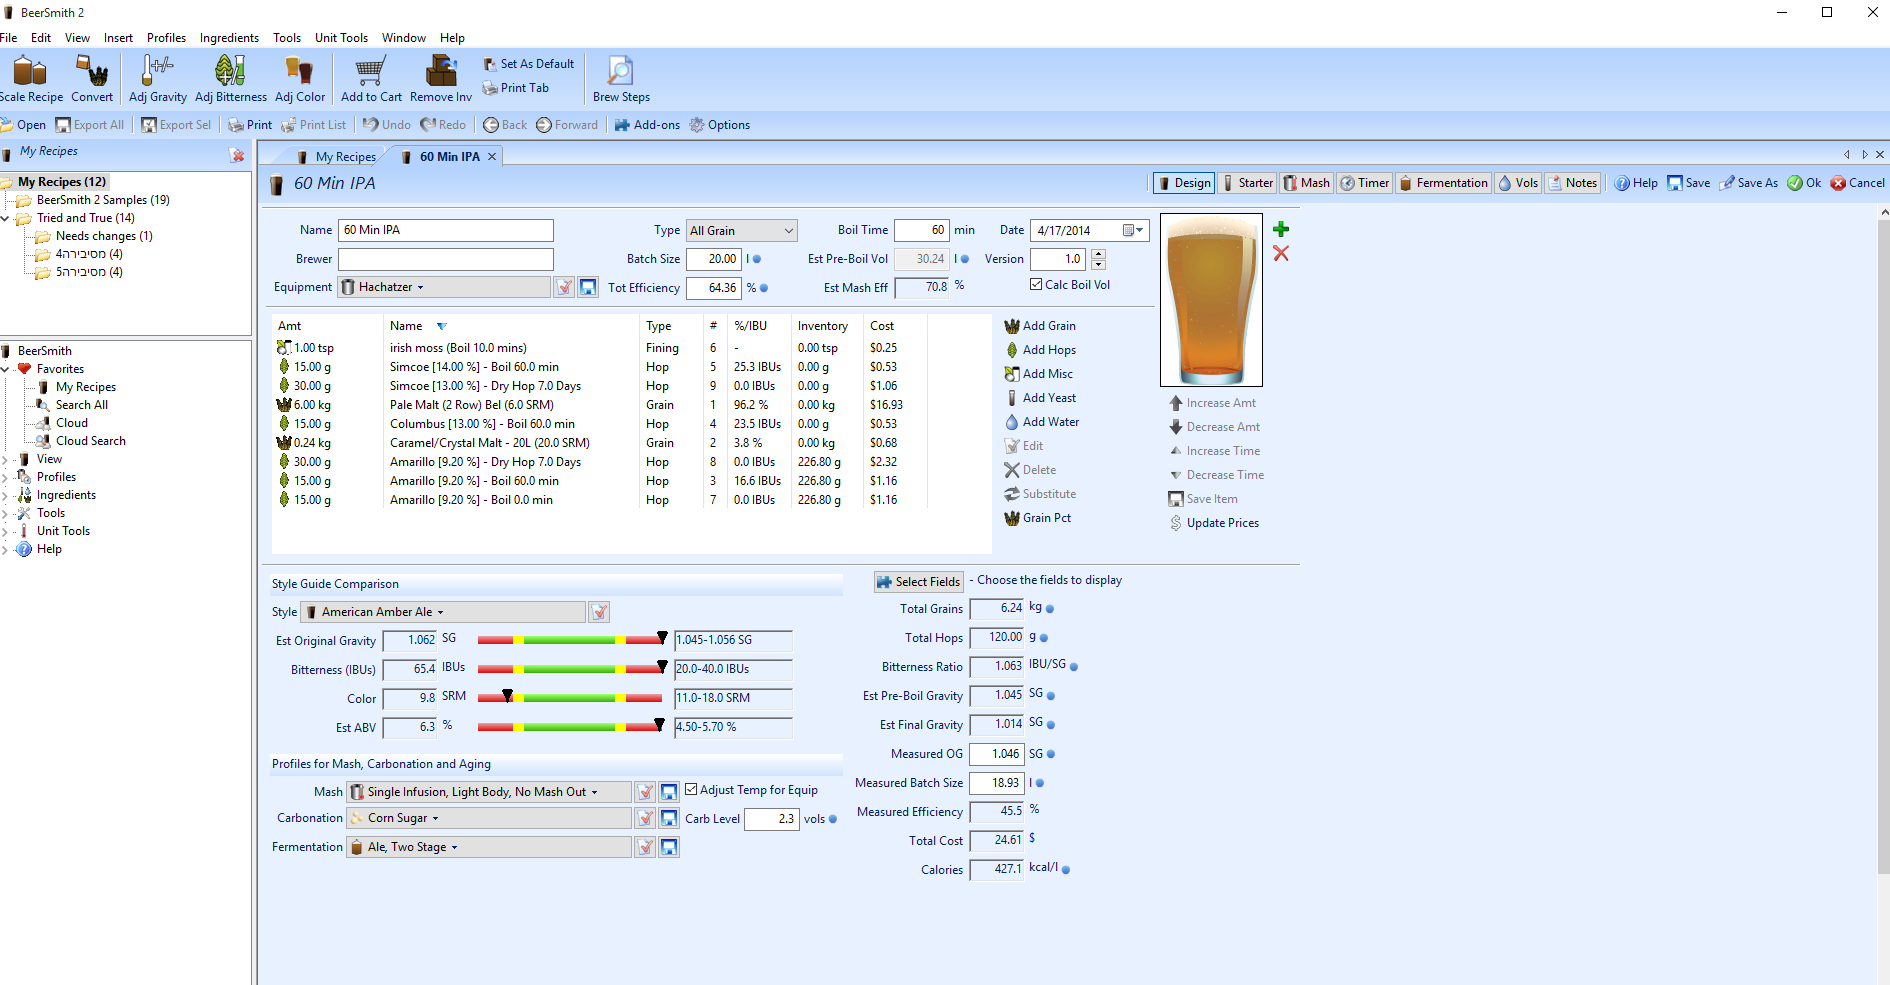
Task: Open the Style American Amber Ale dropdown
Action: point(443,612)
